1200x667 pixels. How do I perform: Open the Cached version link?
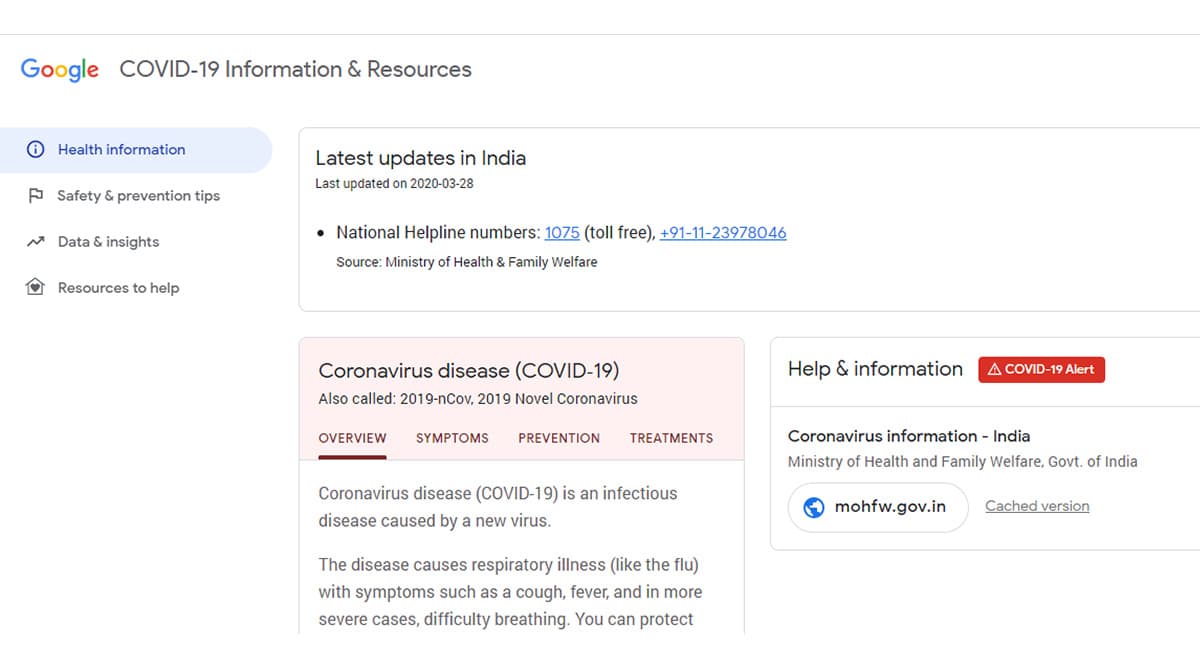pos(1037,506)
